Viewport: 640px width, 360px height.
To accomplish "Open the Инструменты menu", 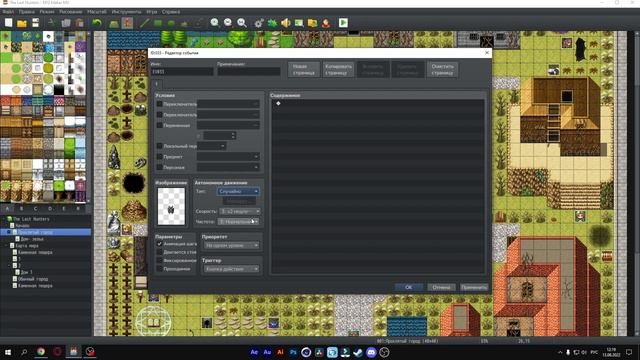I will pos(126,12).
